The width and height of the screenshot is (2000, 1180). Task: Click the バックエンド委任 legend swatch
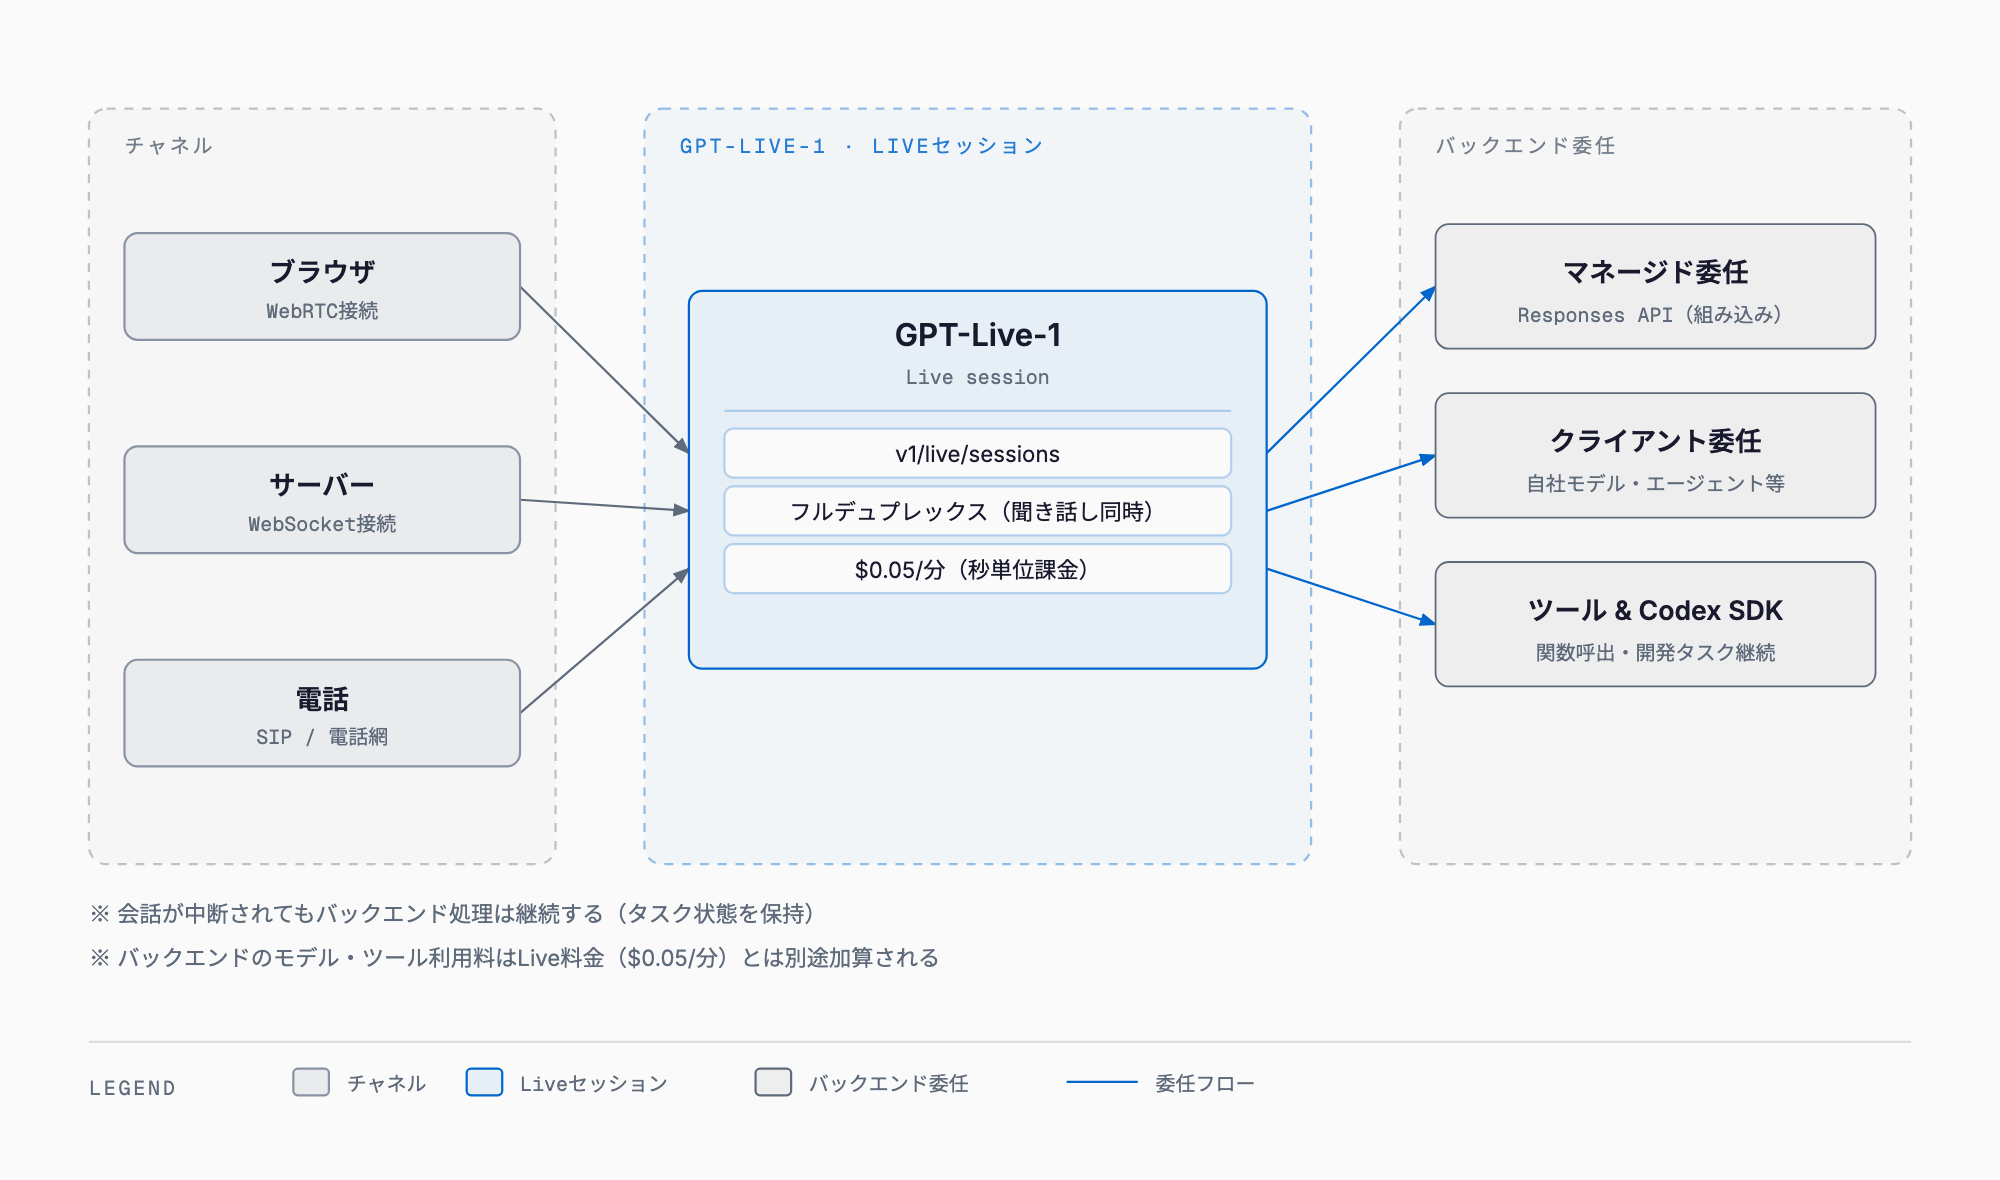(773, 1082)
